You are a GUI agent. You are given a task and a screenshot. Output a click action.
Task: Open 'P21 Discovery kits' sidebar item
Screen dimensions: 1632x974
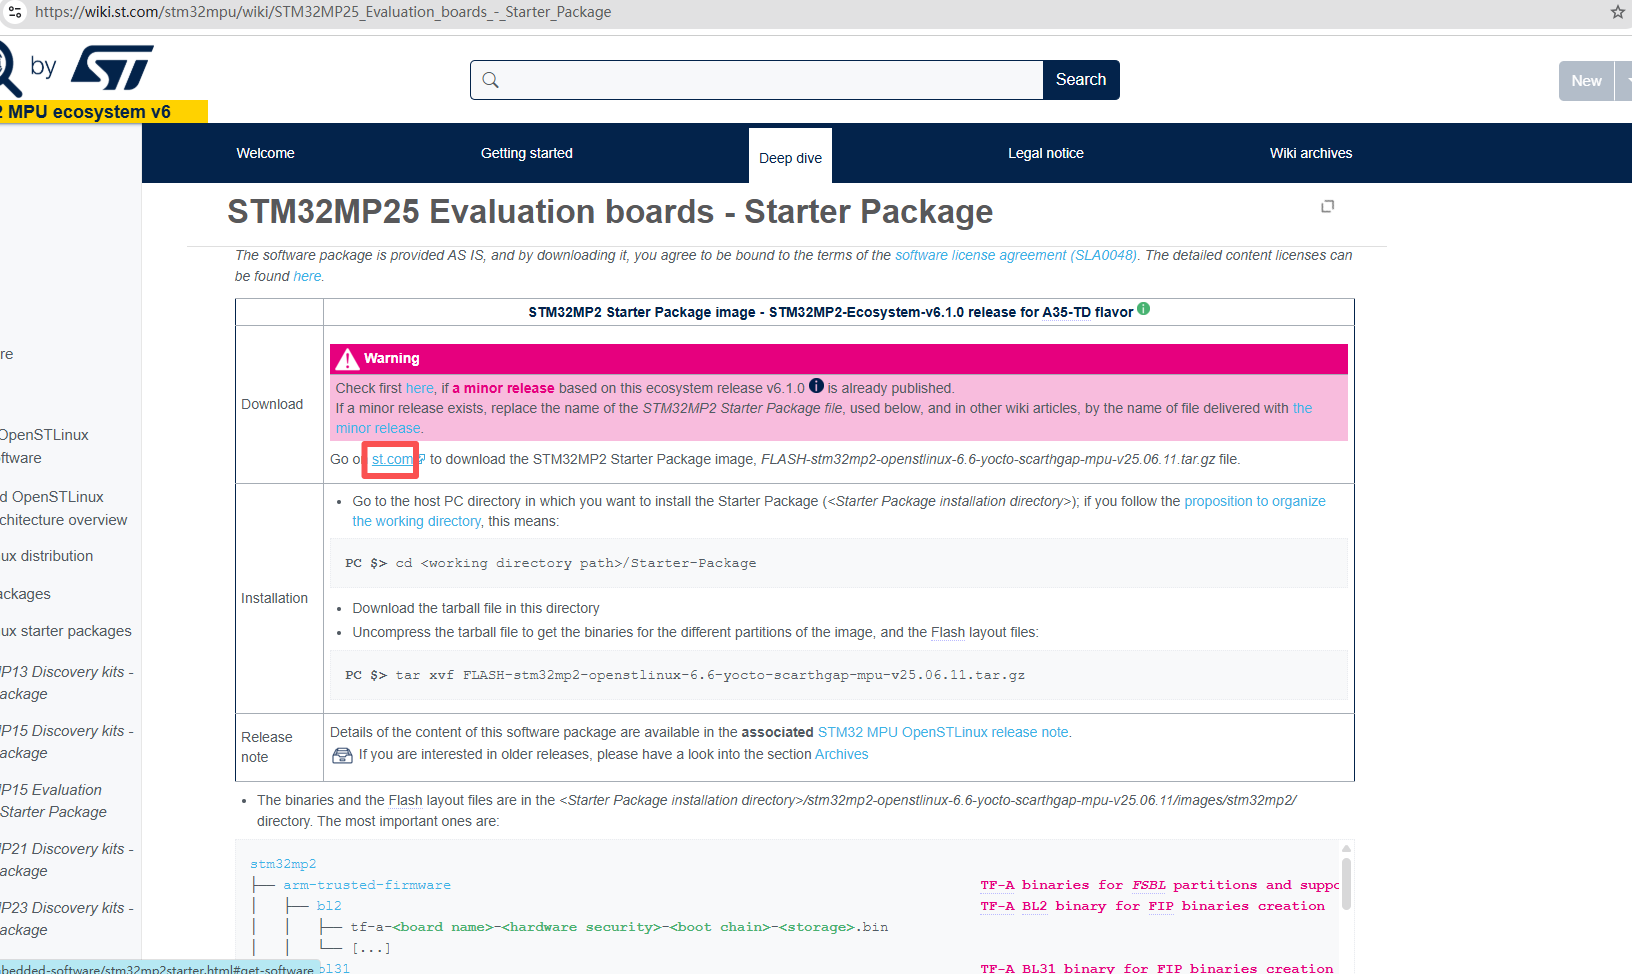pos(67,860)
